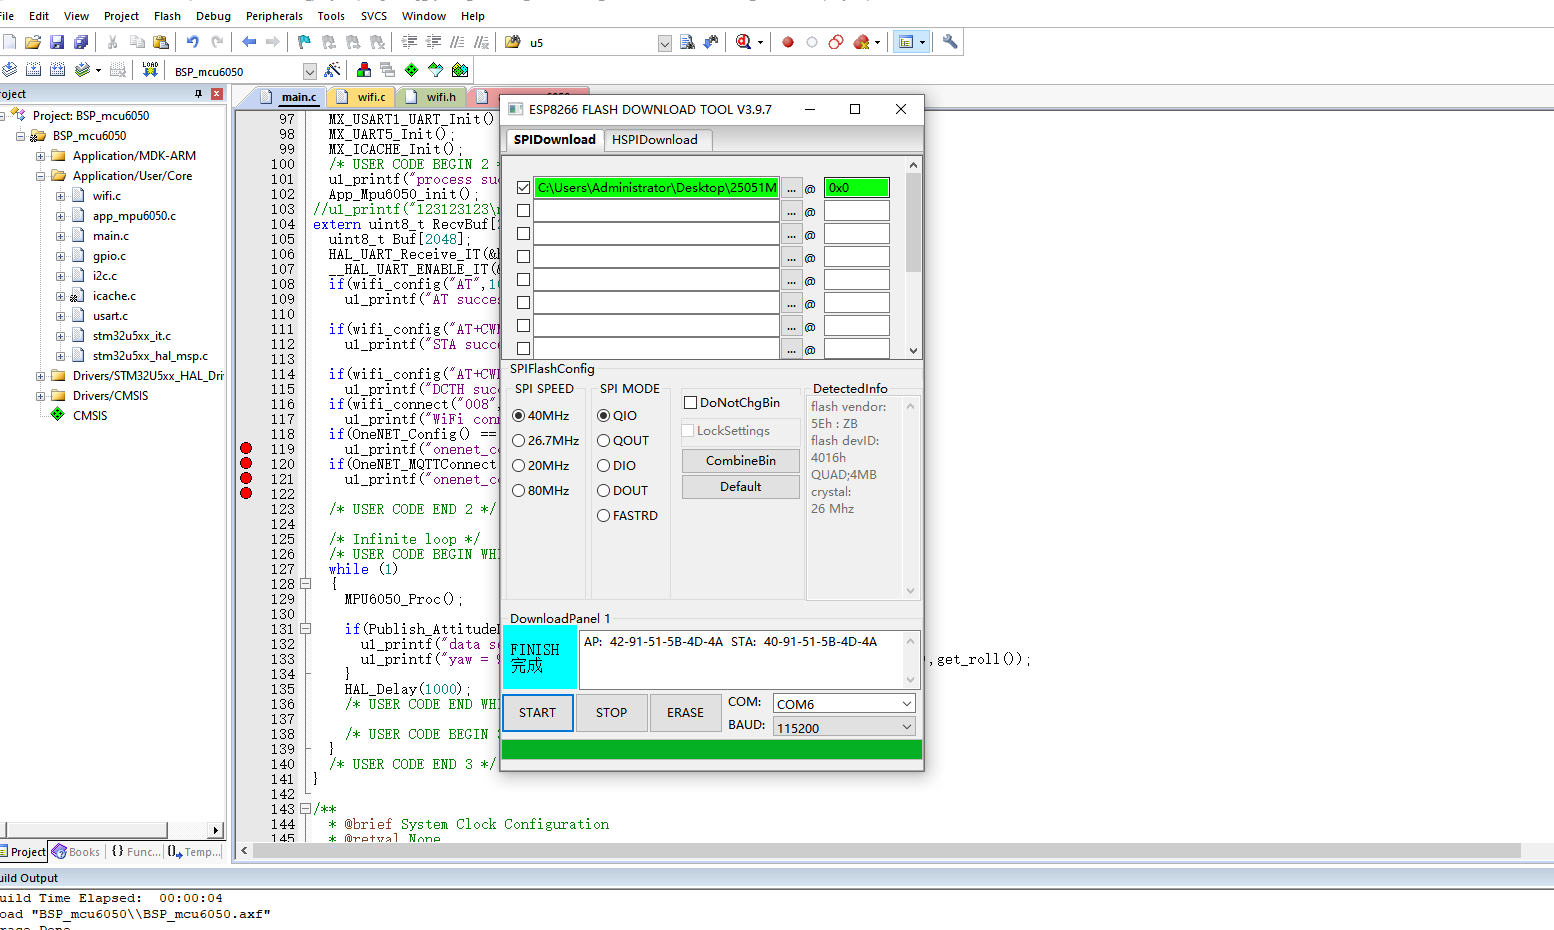The image size is (1554, 930).
Task: Open Manage Project Items colored blocks icon
Action: [x=364, y=70]
